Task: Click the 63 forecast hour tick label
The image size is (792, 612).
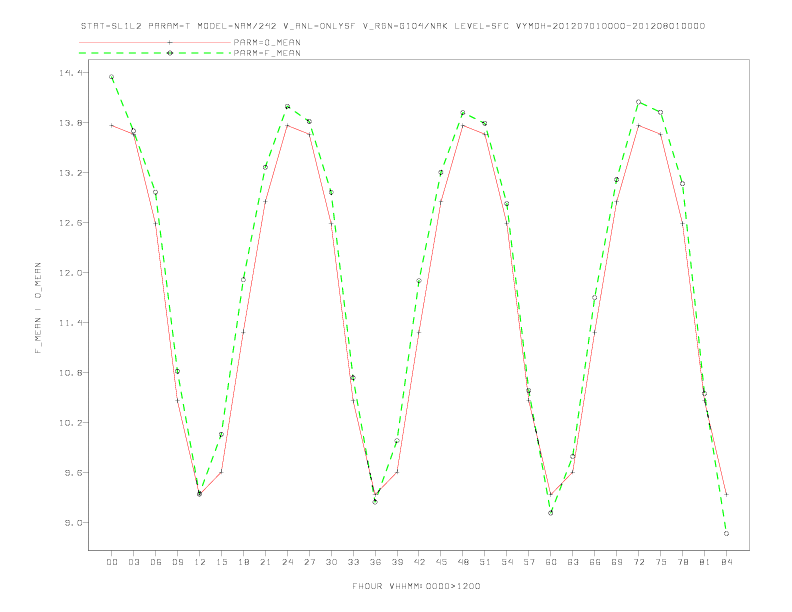Action: tap(573, 562)
